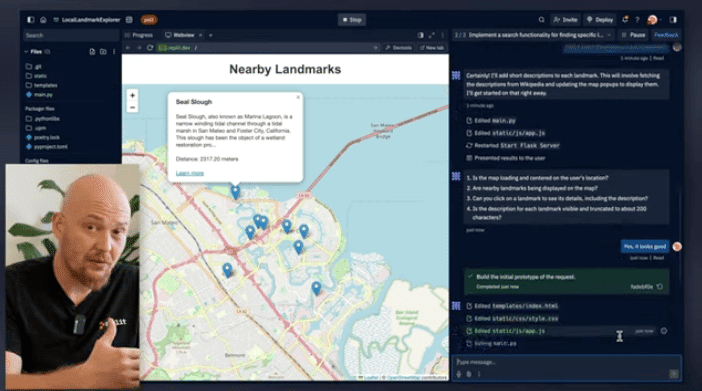Zoom in on the map
702x391 pixels.
click(132, 95)
